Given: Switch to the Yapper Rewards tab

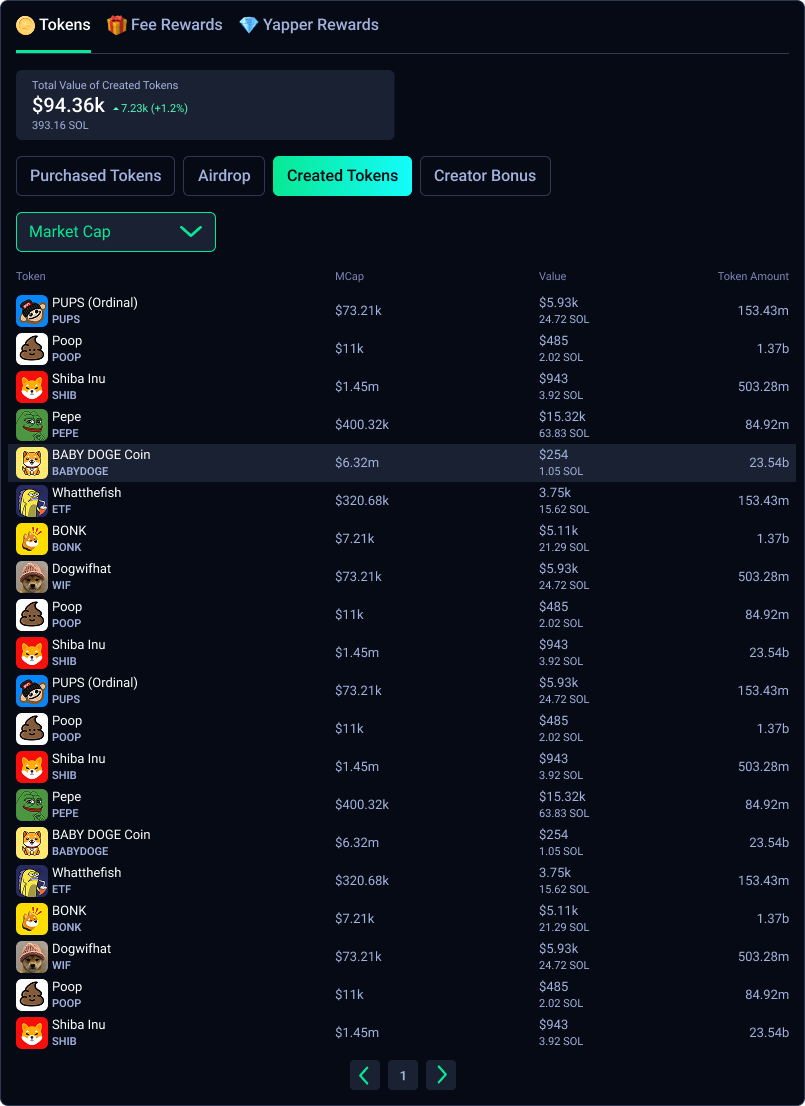Looking at the screenshot, I should pyautogui.click(x=320, y=25).
